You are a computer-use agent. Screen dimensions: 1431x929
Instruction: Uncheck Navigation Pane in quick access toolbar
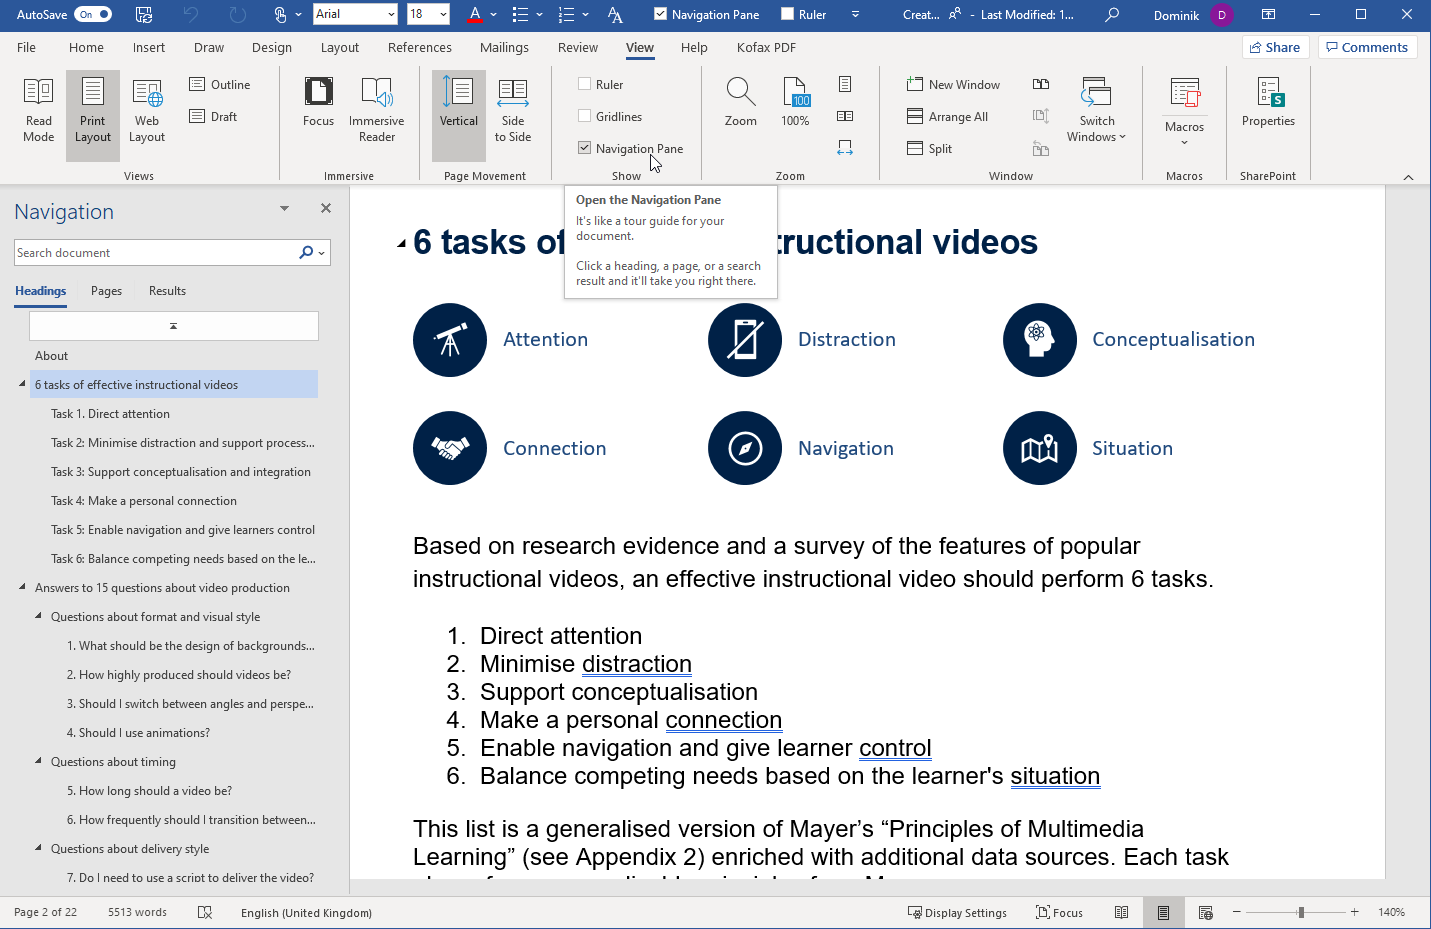660,15
